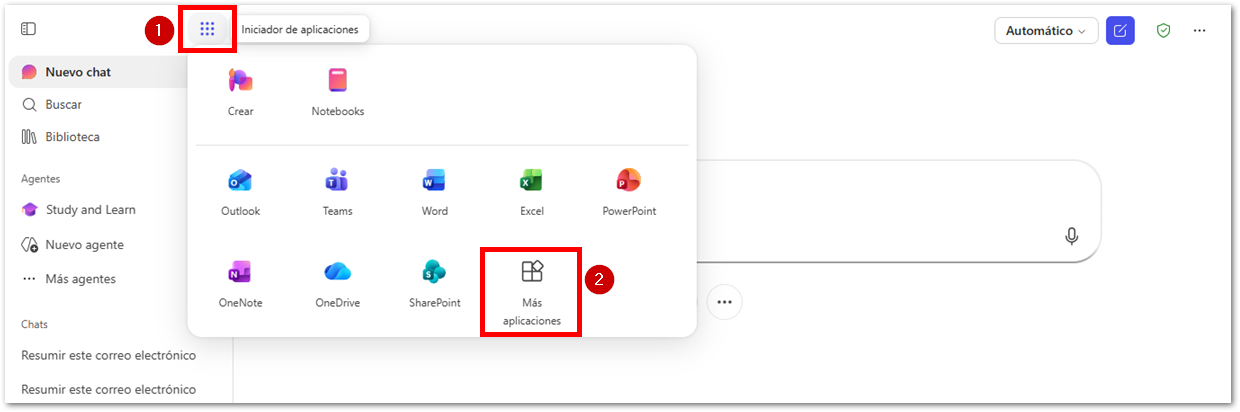This screenshot has height=412, width=1240.
Task: Launch Teams from the app launcher
Action: (x=337, y=192)
